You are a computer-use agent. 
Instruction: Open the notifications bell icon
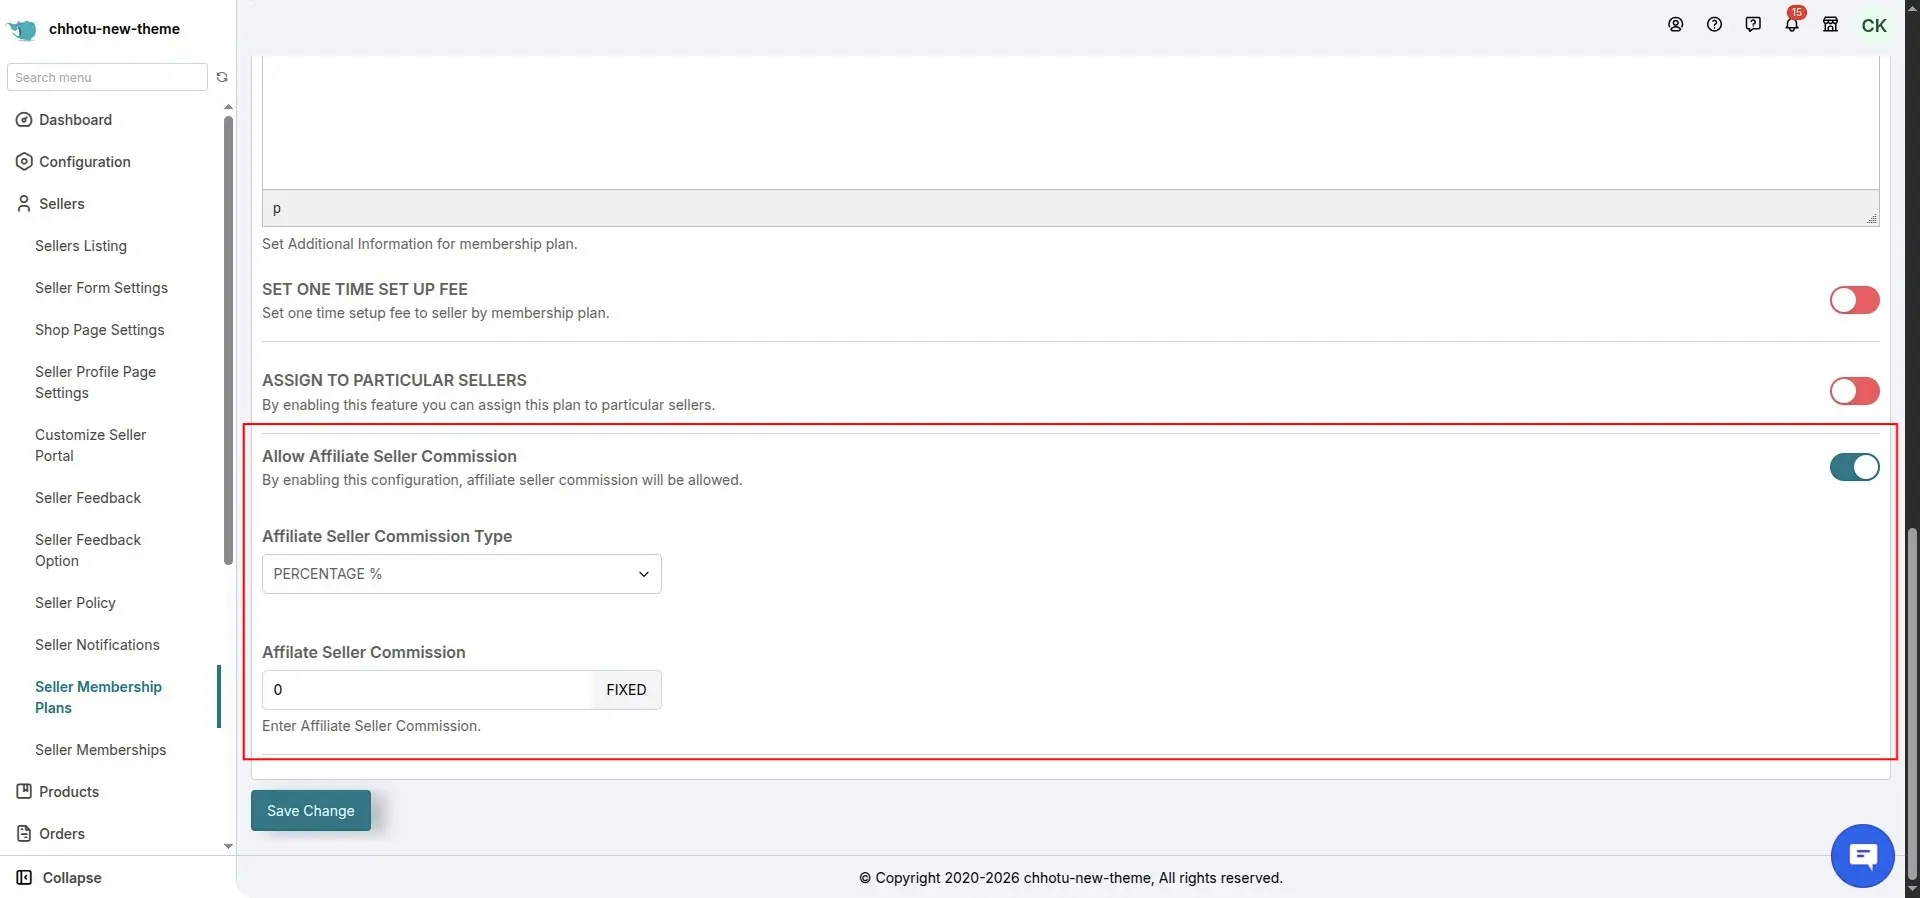pos(1791,25)
